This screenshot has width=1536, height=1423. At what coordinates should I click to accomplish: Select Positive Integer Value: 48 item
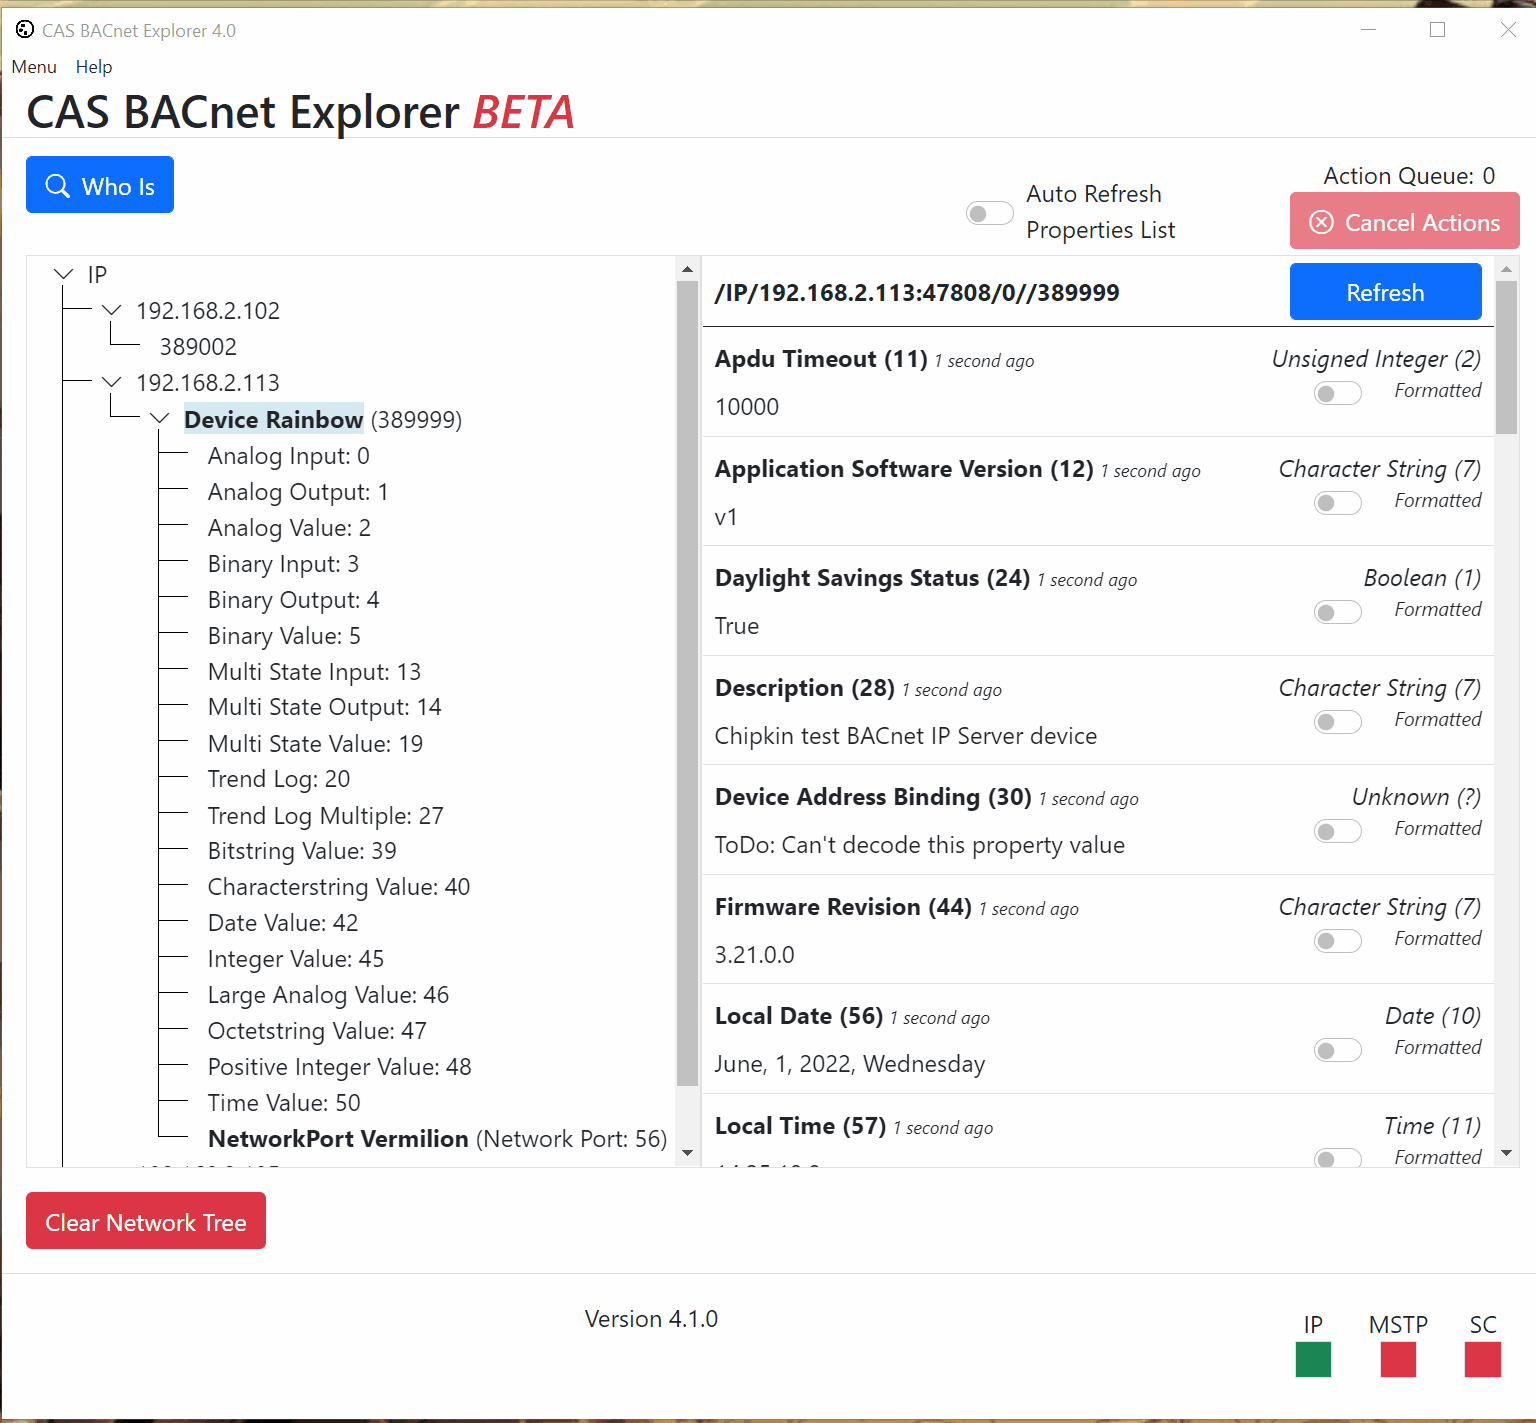point(339,1067)
